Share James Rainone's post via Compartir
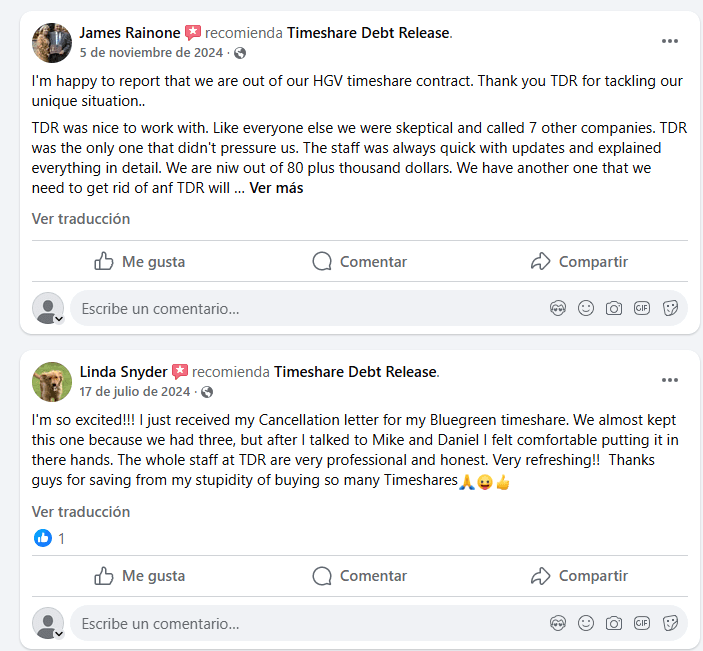This screenshot has width=703, height=651. point(579,262)
